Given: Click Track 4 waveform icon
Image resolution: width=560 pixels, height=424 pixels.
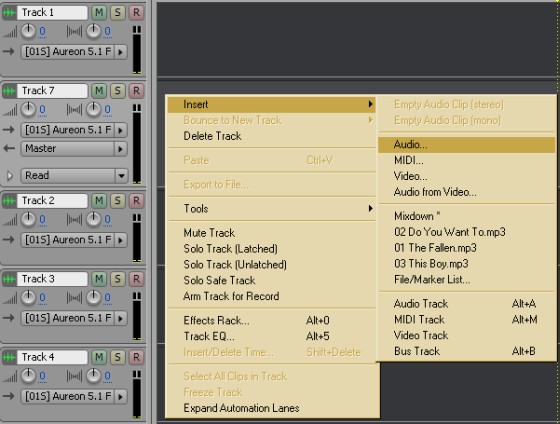Looking at the screenshot, I should coord(9,357).
